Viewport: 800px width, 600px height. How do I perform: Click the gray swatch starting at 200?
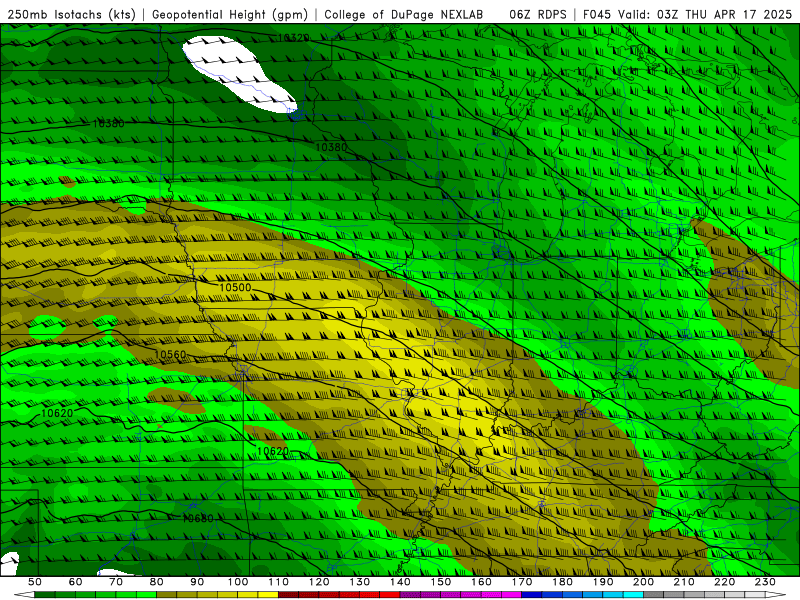click(x=654, y=595)
